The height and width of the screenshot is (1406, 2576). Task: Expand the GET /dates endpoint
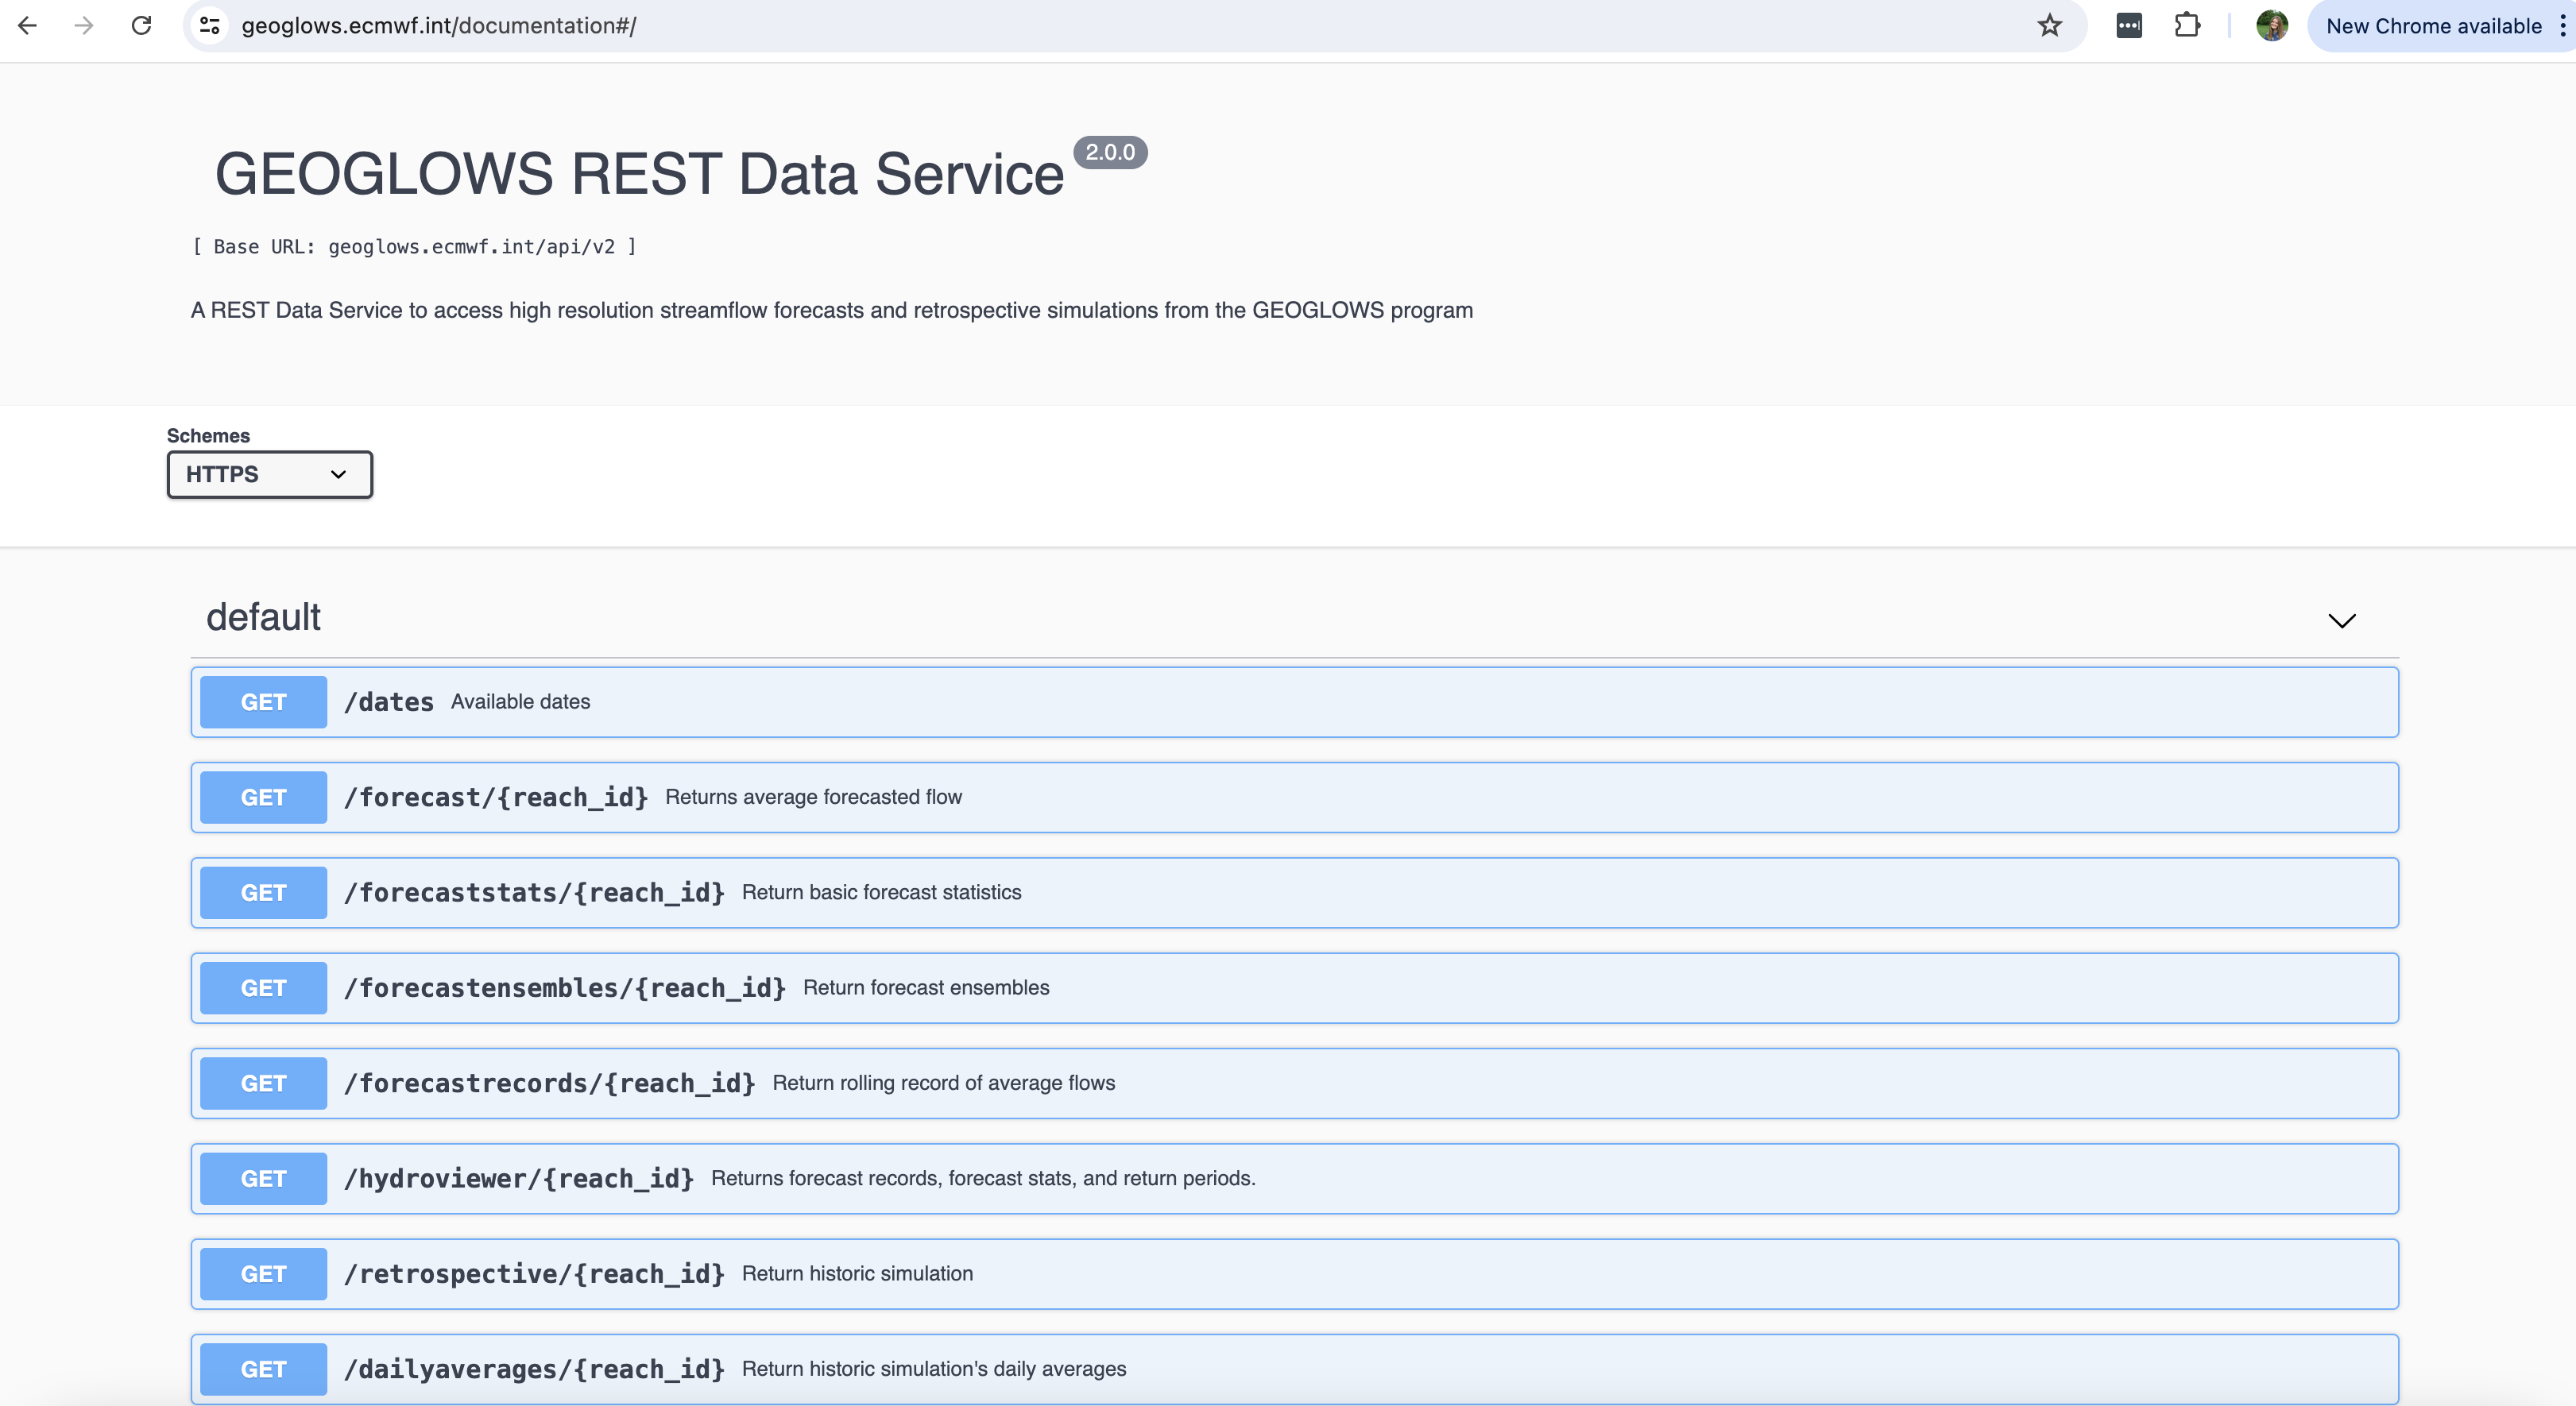point(1294,702)
